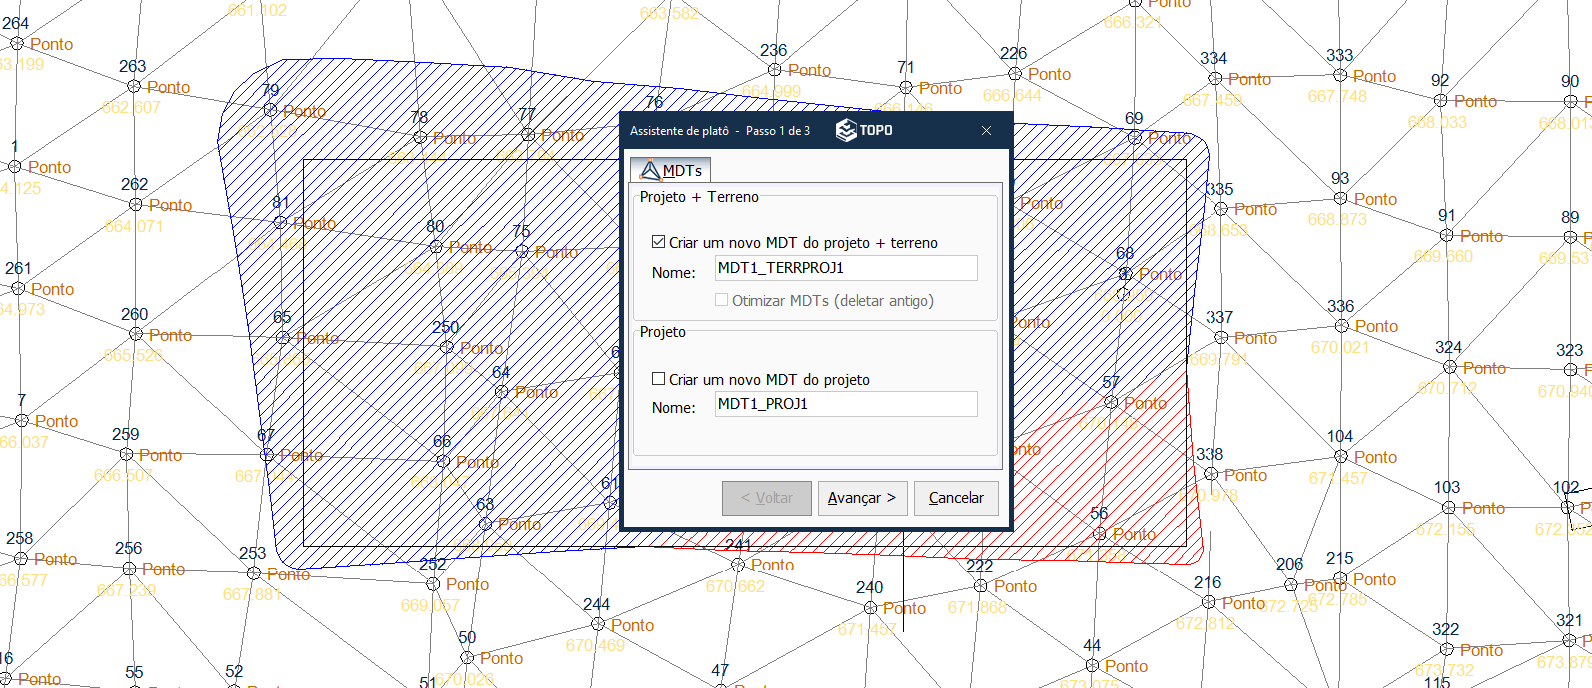
Task: Toggle Otimizar MDTs (deletar antigo) checkbox
Action: point(721,300)
